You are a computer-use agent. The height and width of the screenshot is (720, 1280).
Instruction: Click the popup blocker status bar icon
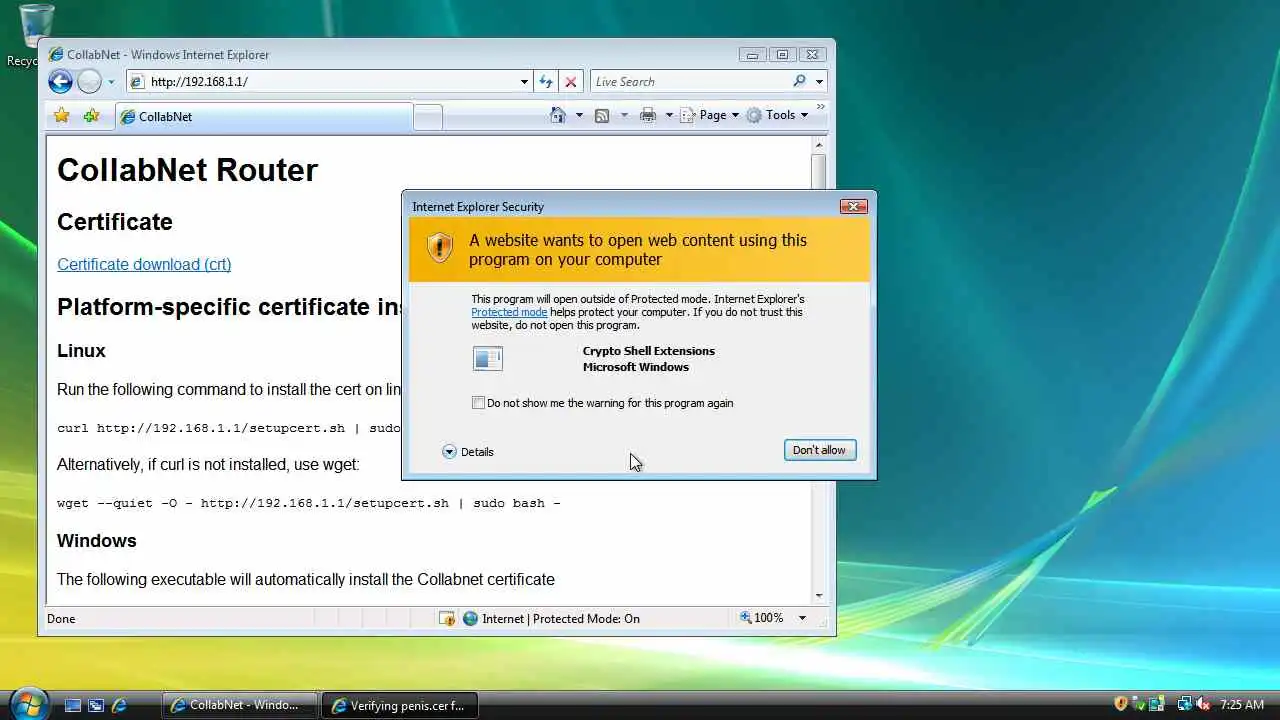[x=447, y=619]
